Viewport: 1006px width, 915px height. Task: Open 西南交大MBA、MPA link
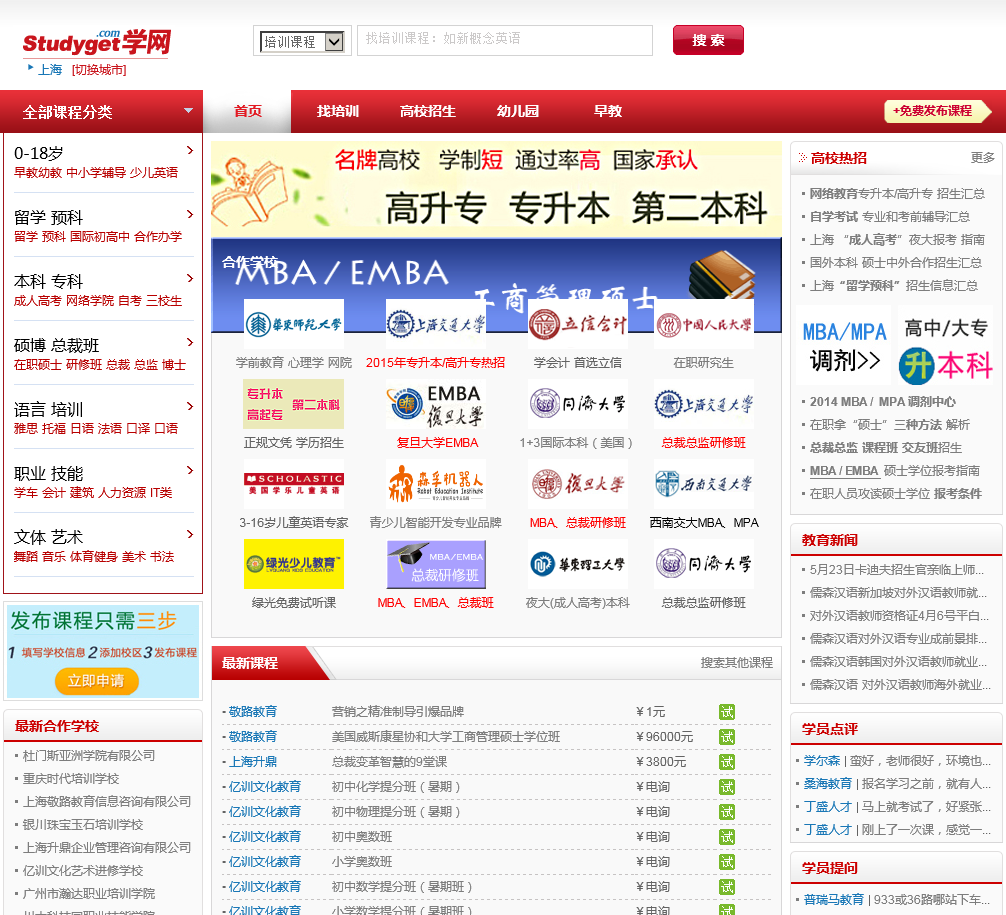[704, 523]
